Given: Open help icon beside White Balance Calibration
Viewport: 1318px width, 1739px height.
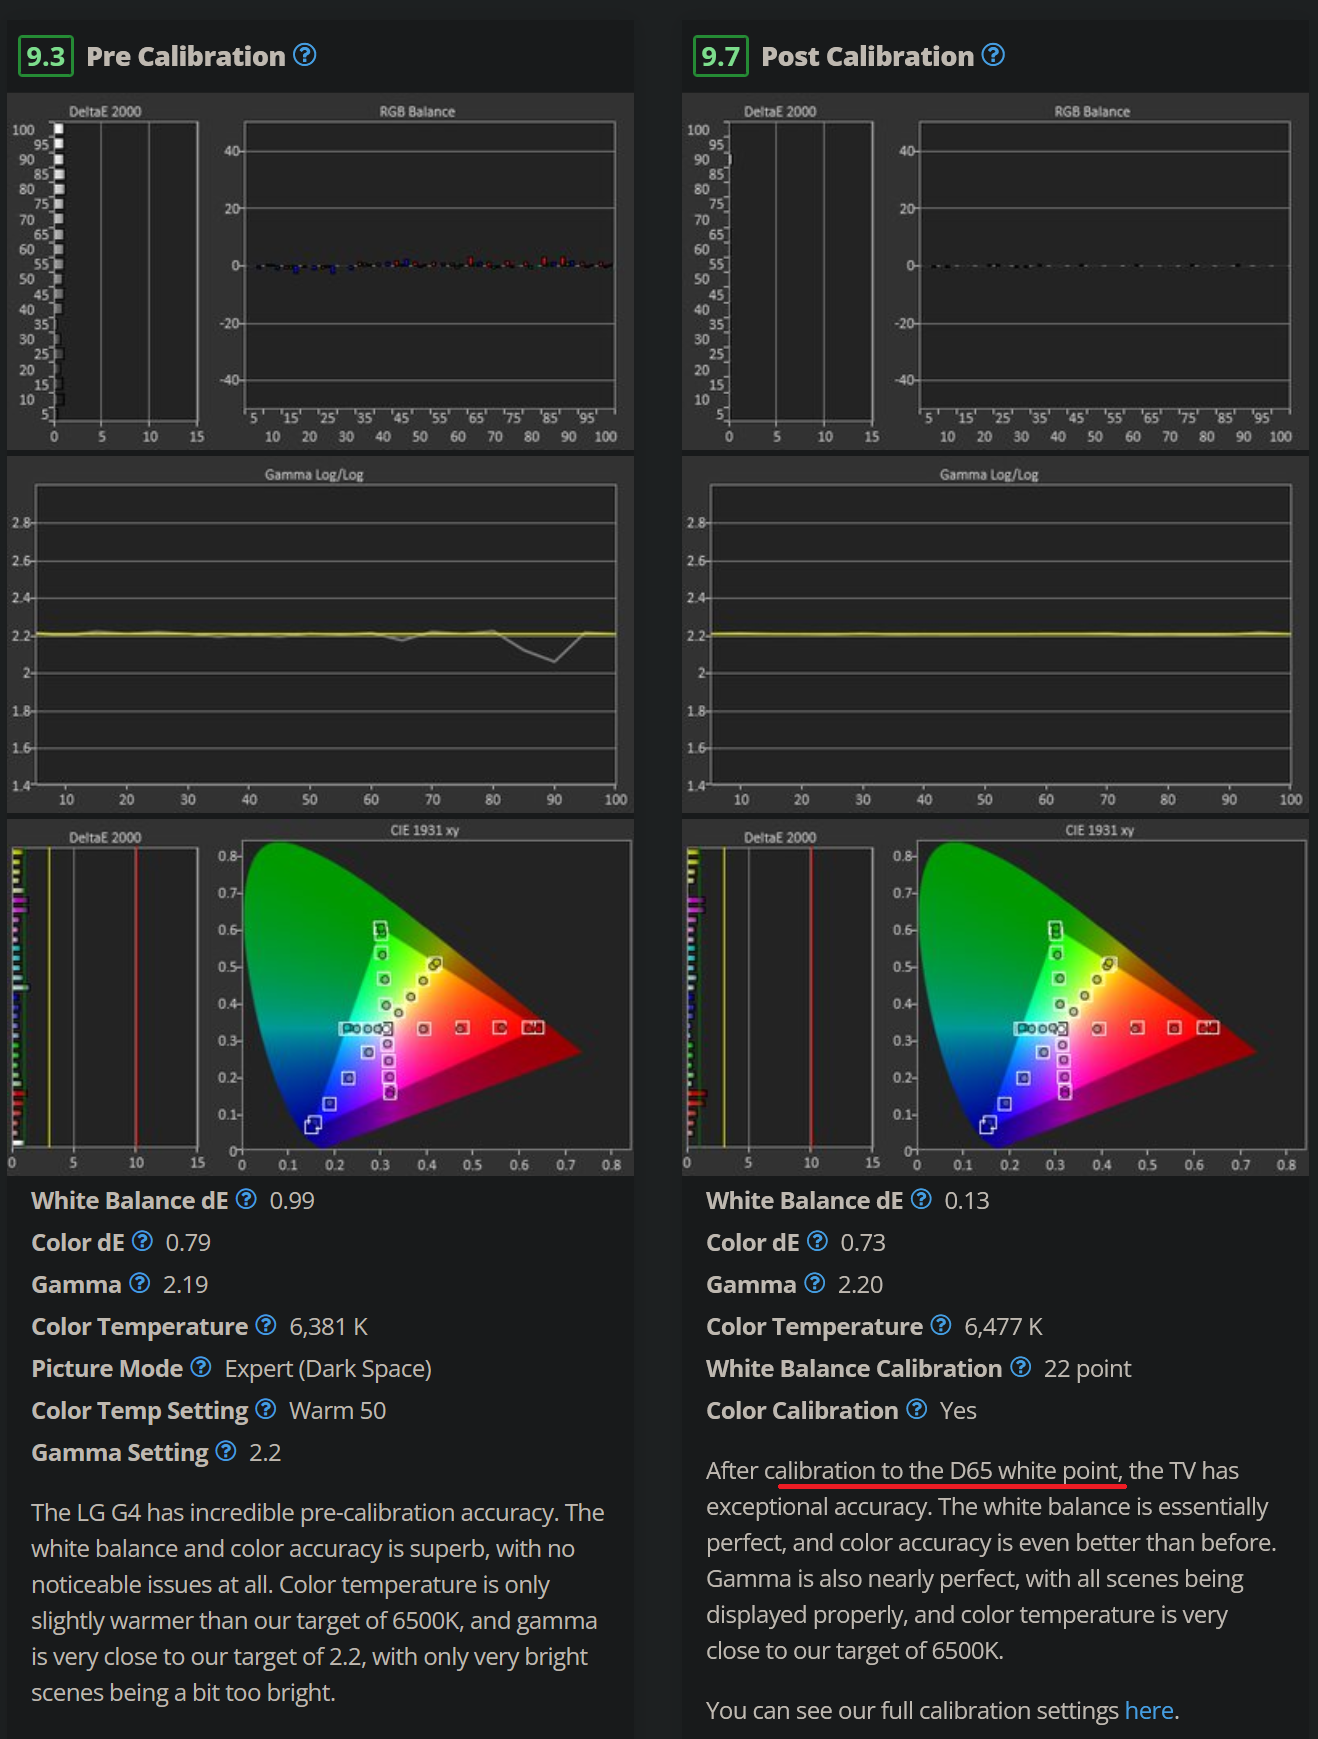Looking at the screenshot, I should click(x=1021, y=1367).
